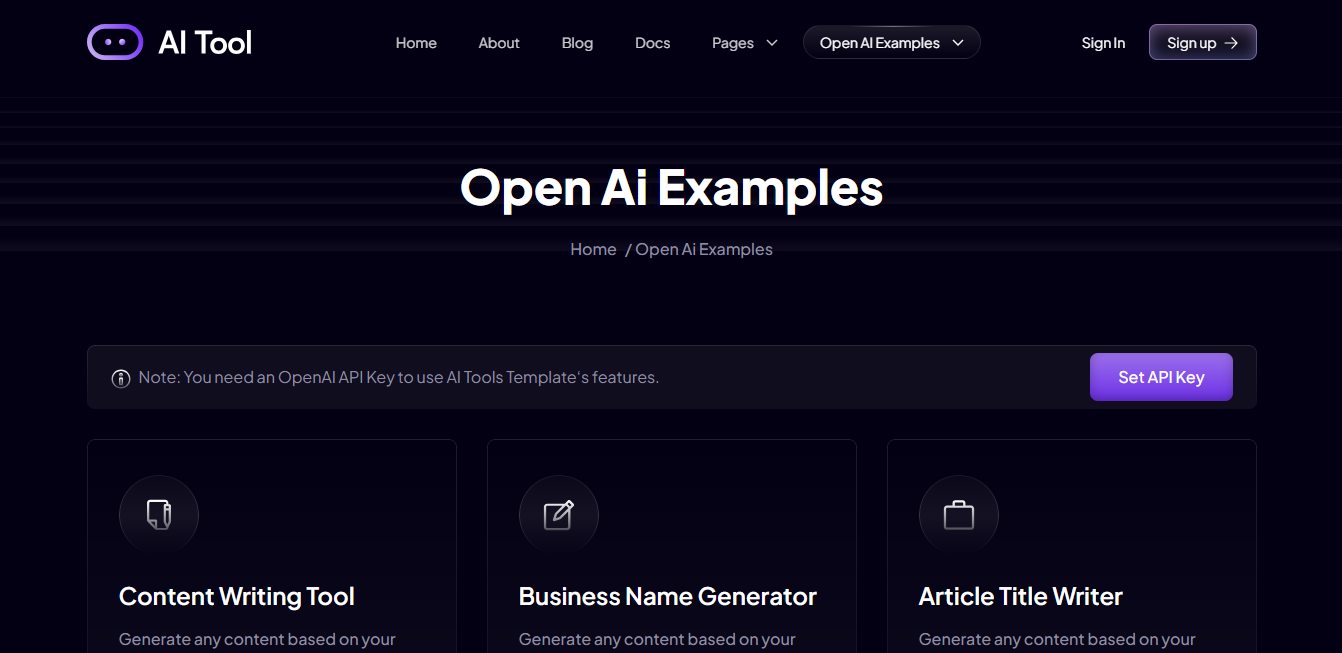The image size is (1342, 653).
Task: Click the OpenAI API Key note text
Action: point(399,378)
